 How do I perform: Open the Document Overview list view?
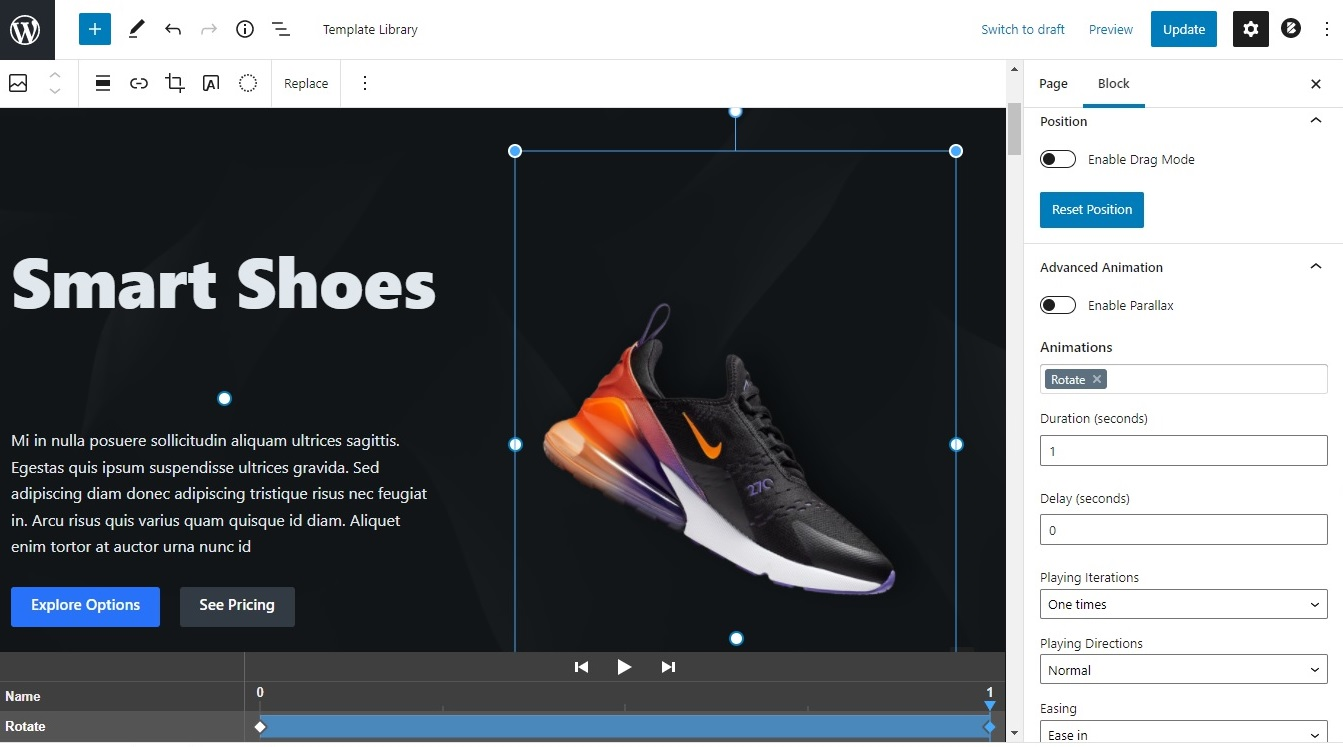pos(281,29)
